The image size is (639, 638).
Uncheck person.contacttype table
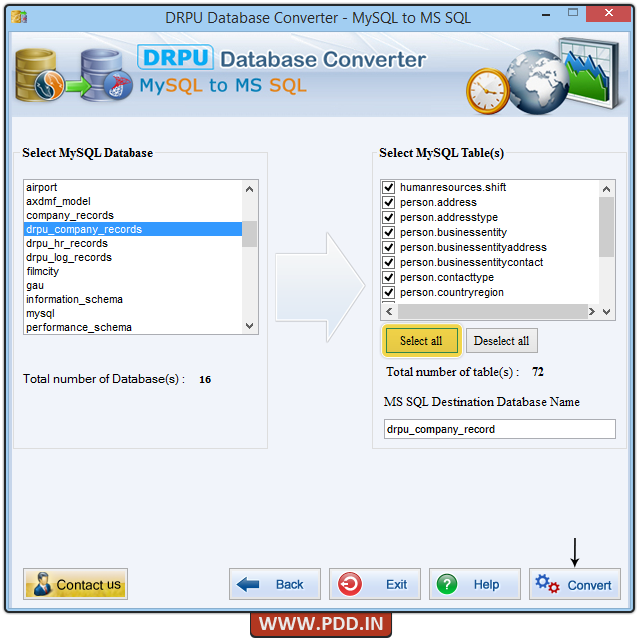(389, 277)
